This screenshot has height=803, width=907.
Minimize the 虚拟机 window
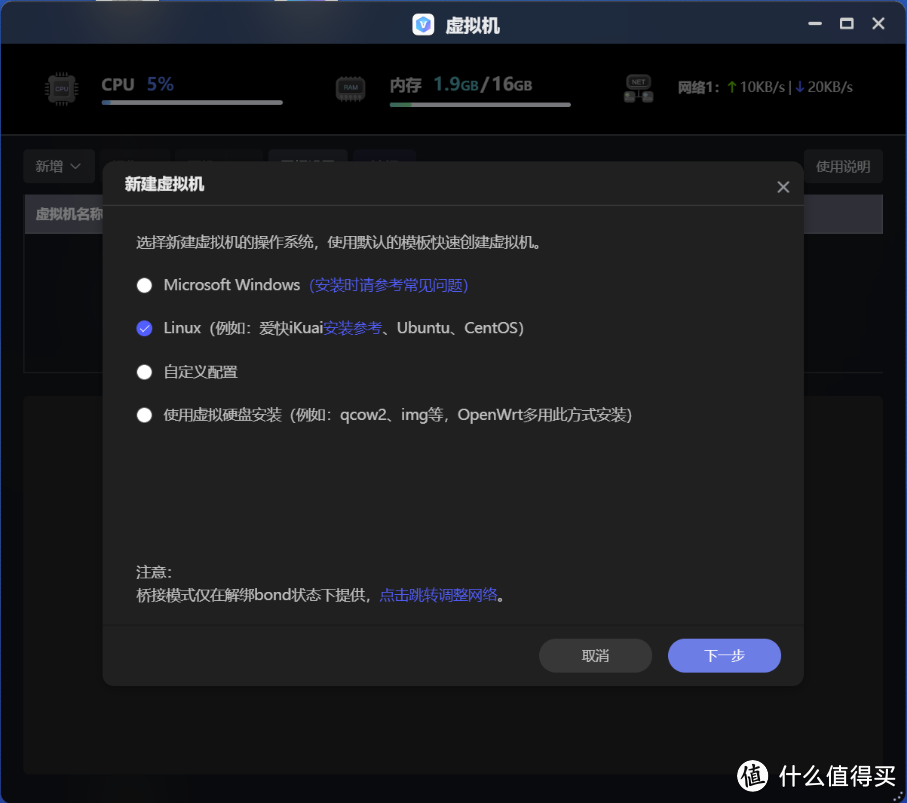click(x=815, y=24)
